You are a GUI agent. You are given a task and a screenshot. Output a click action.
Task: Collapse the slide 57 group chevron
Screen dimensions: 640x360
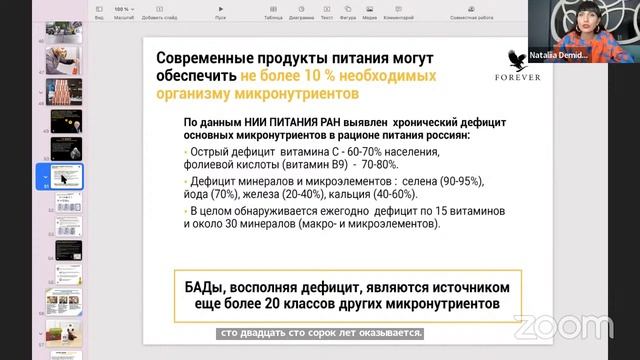point(41,333)
